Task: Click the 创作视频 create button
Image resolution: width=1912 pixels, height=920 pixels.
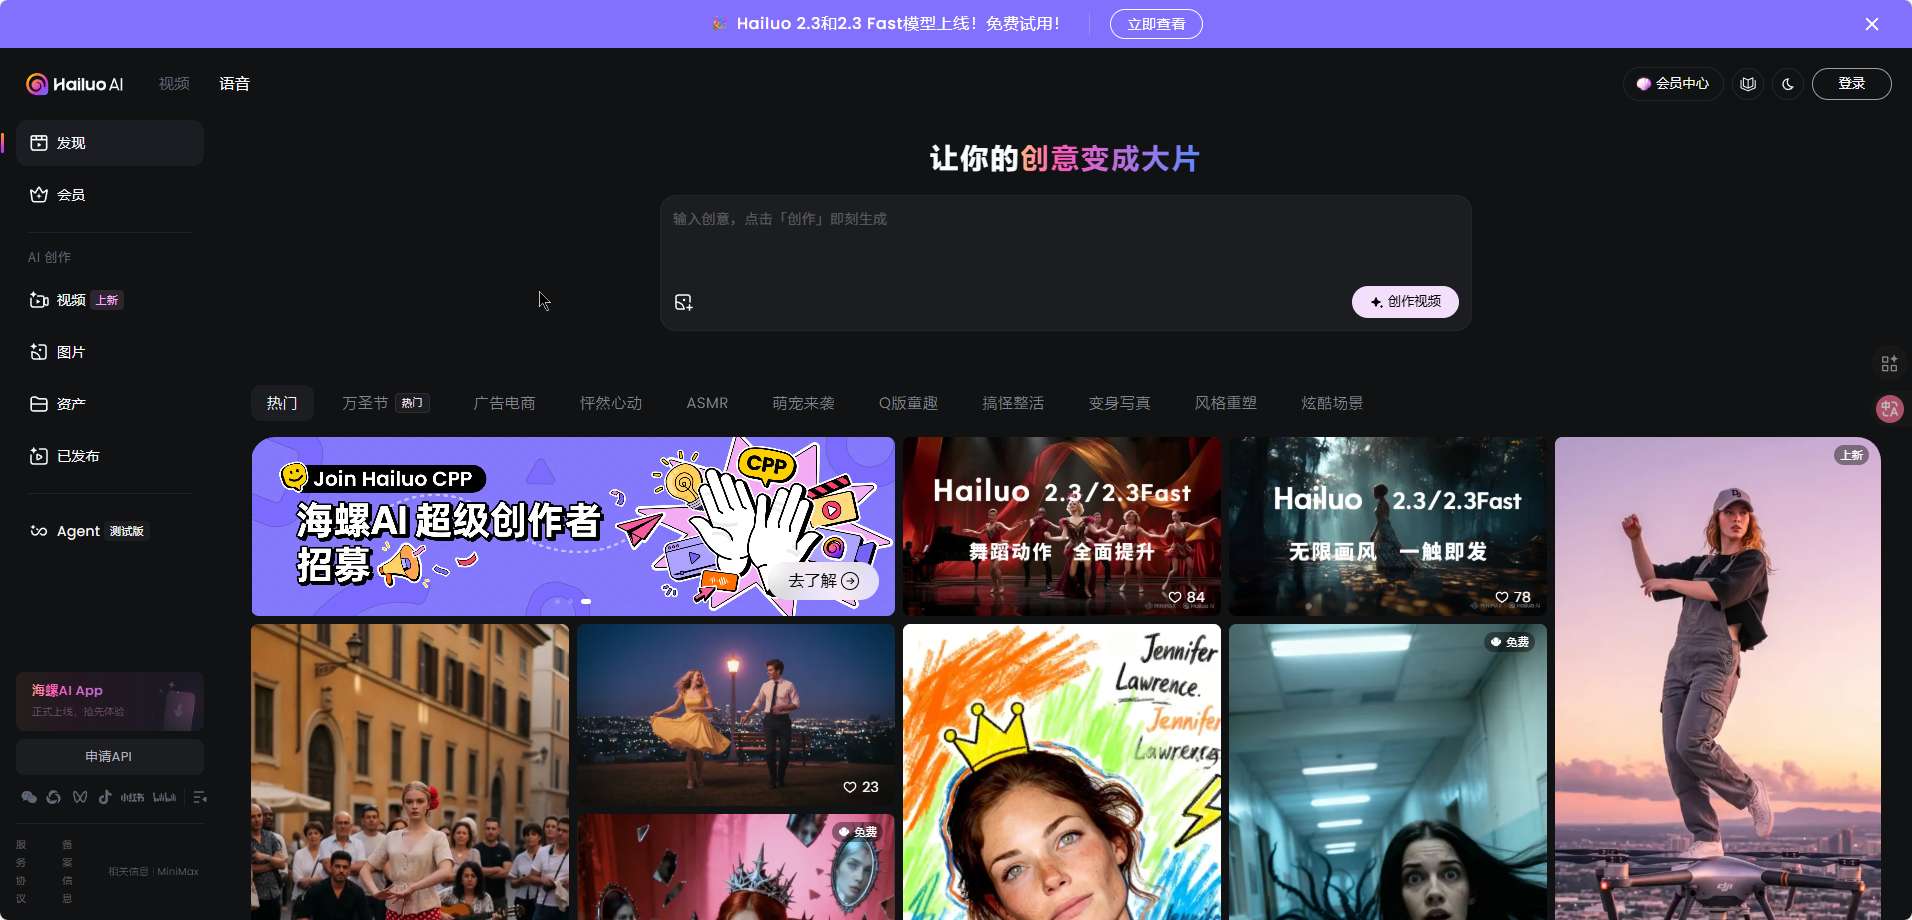Action: tap(1405, 302)
